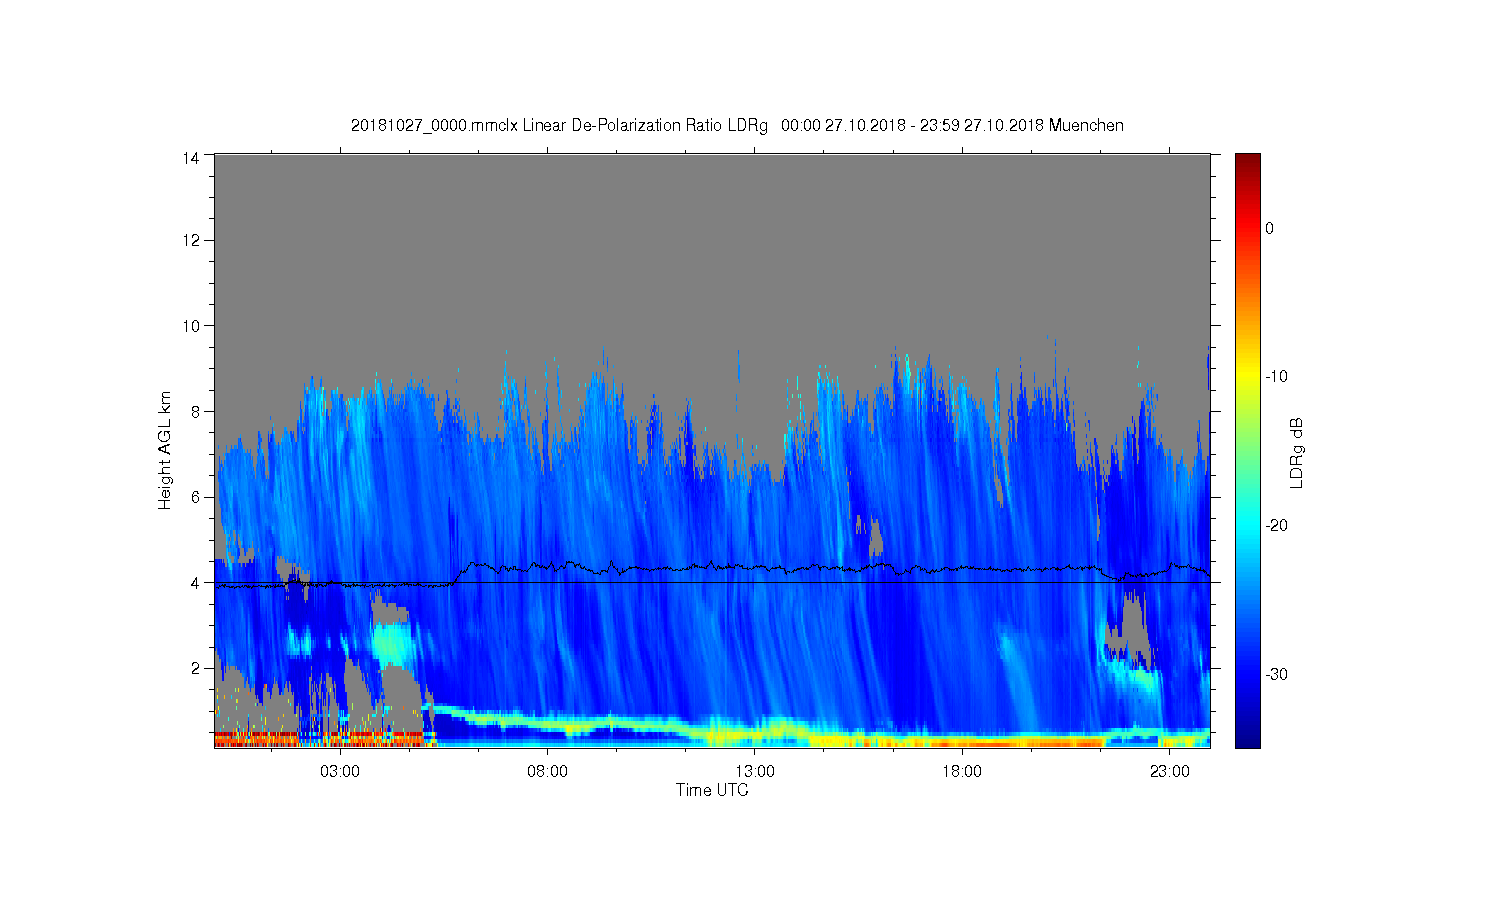The width and height of the screenshot is (1500, 900).
Task: Click the plot title starting with 20181027_0000.mmclx
Action: [x=737, y=126]
